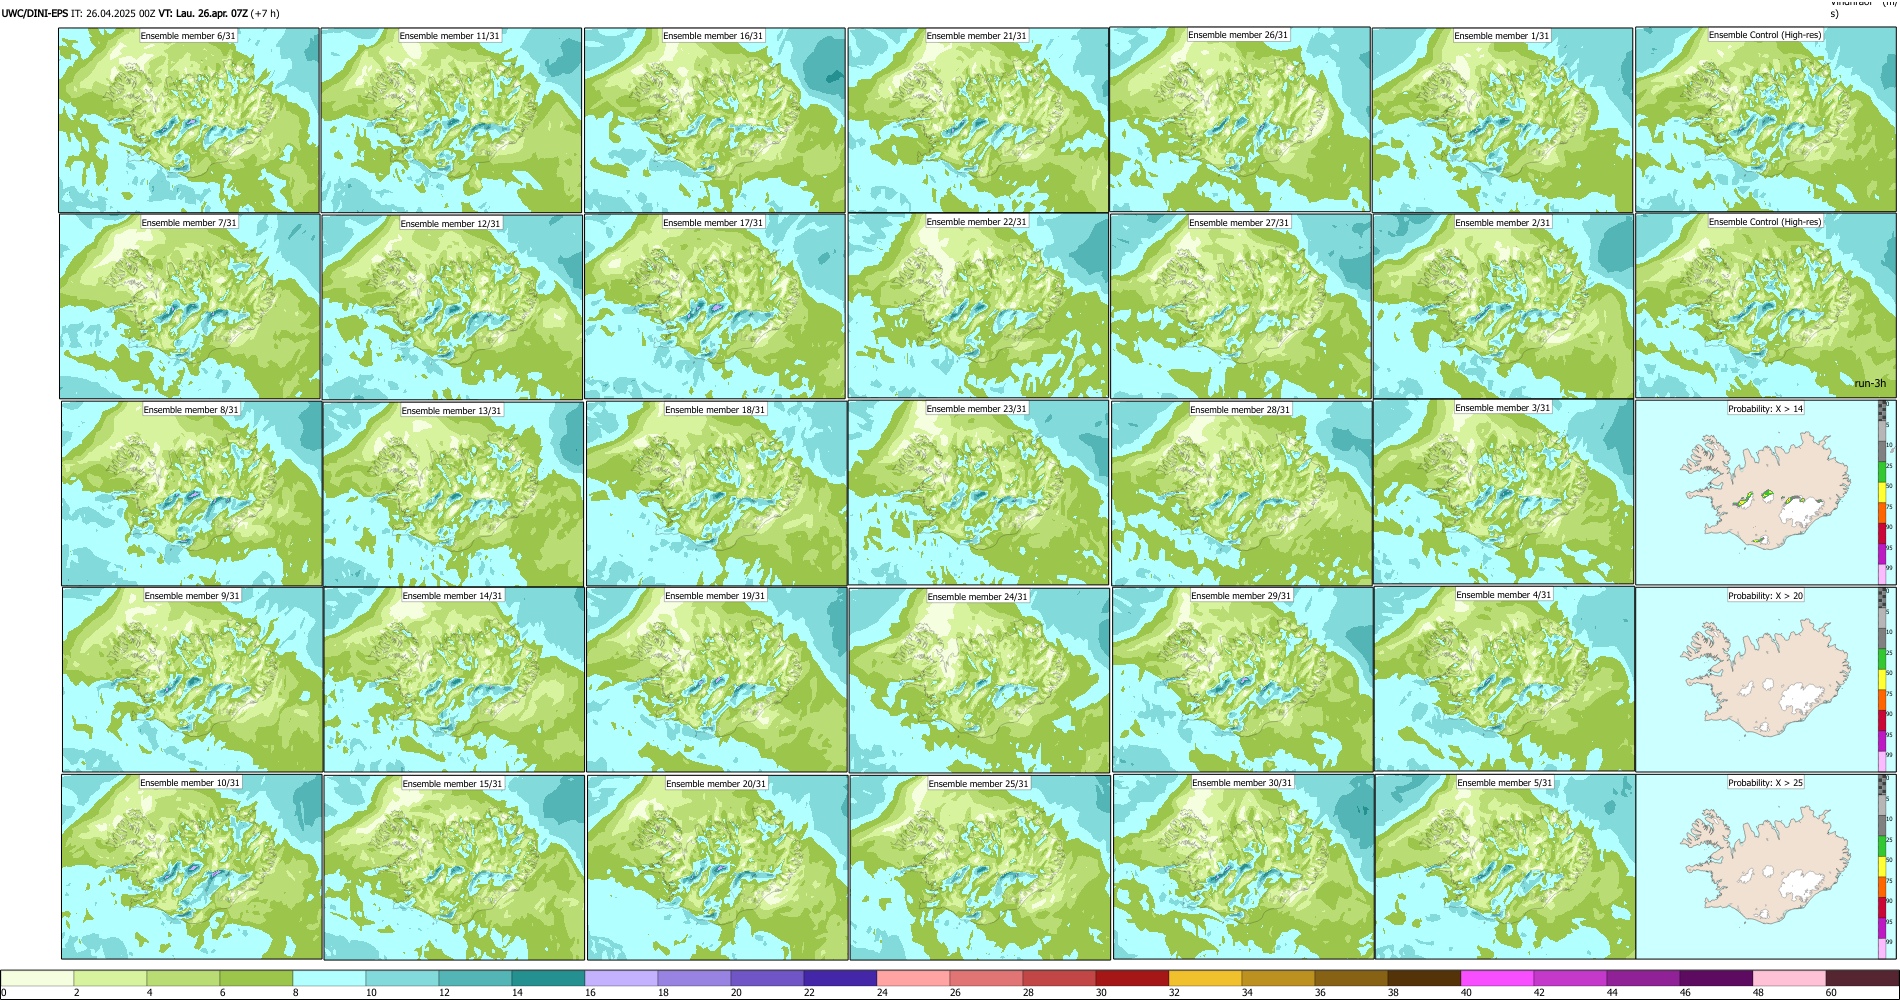
Task: Choose the Ensemble member 17/31 panel
Action: [715, 307]
